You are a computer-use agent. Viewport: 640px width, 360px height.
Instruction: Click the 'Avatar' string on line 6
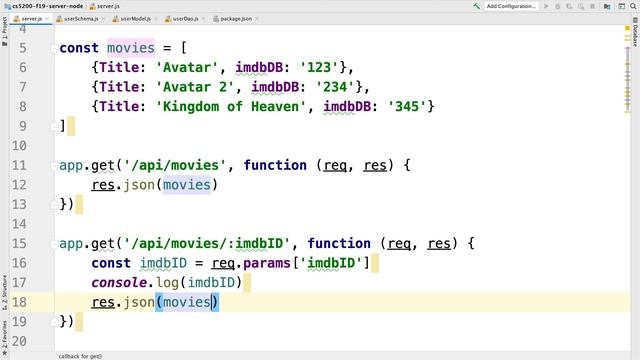[187, 67]
